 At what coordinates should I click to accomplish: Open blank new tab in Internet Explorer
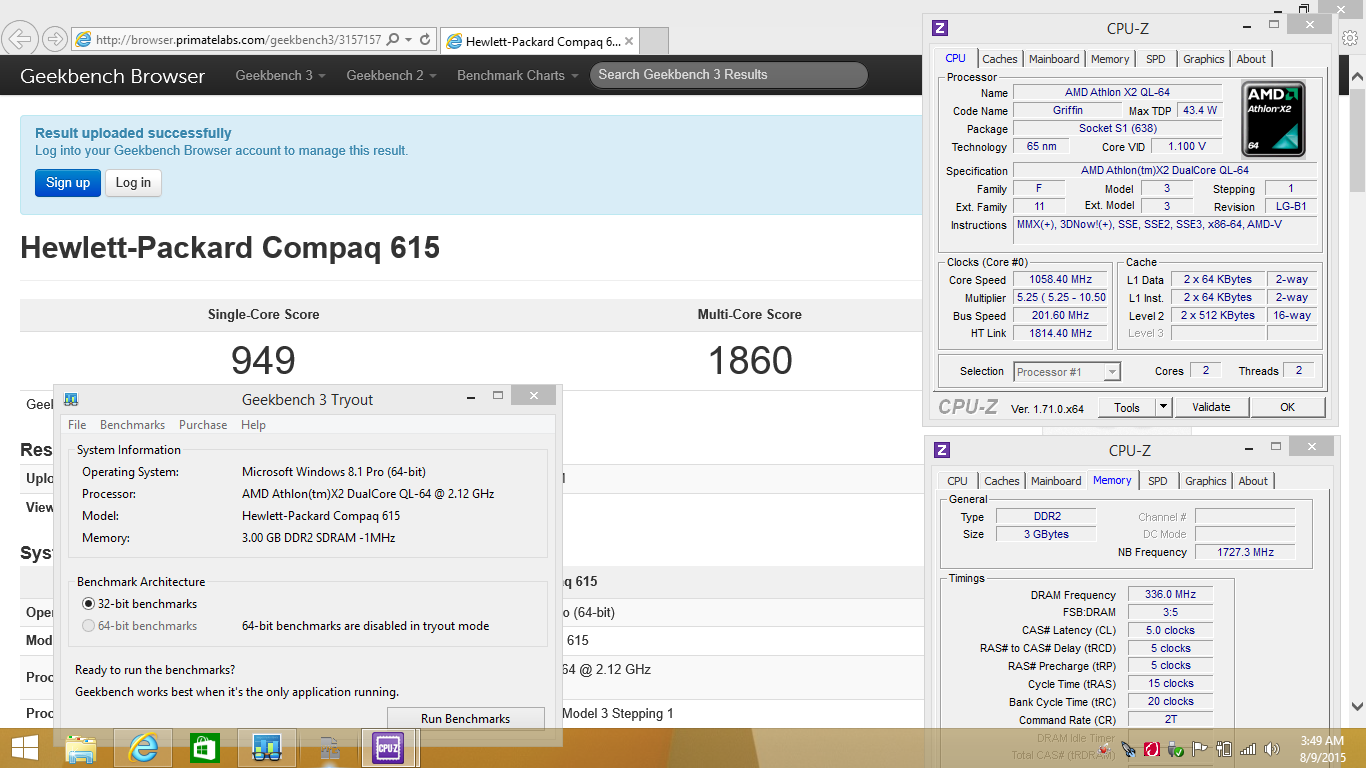tap(653, 41)
